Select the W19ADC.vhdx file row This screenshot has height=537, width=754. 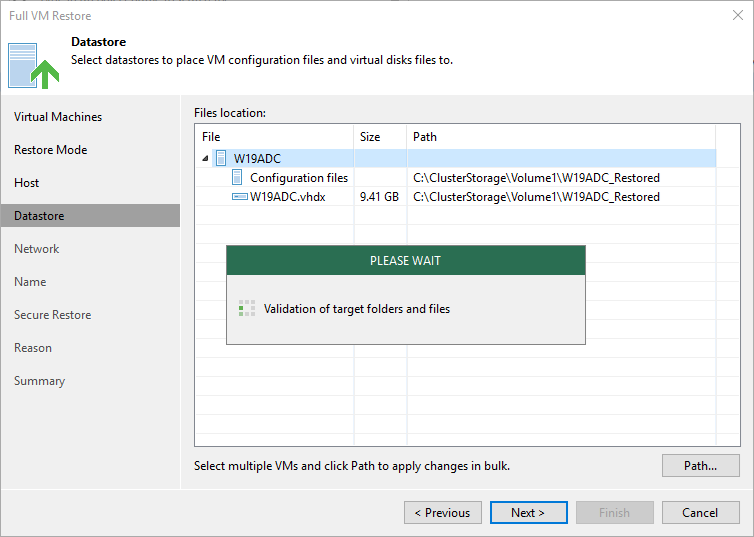tap(455, 197)
